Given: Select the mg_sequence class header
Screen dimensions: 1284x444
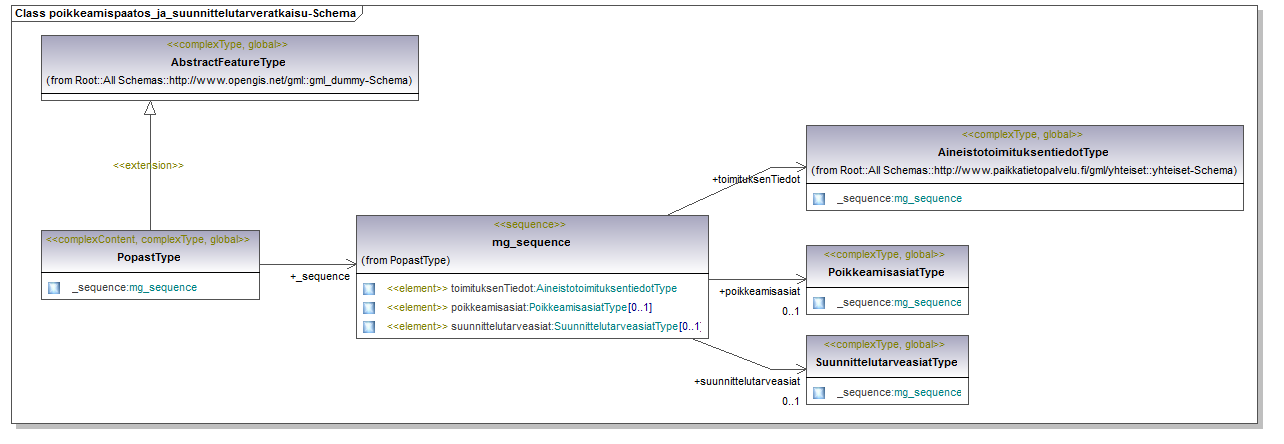Looking at the screenshot, I should tap(532, 242).
